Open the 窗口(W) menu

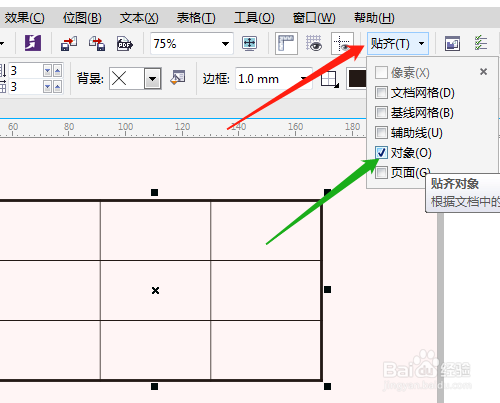pos(314,17)
